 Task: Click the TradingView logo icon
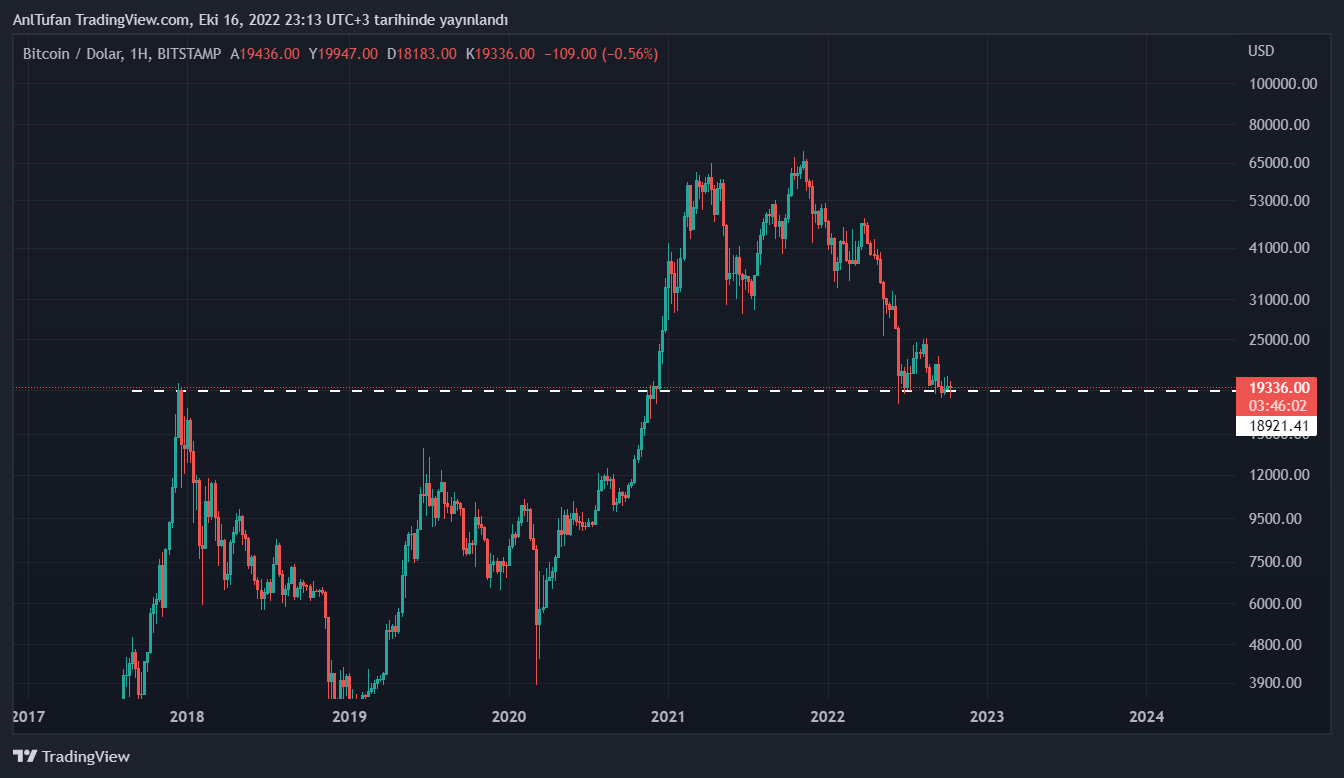(25, 757)
